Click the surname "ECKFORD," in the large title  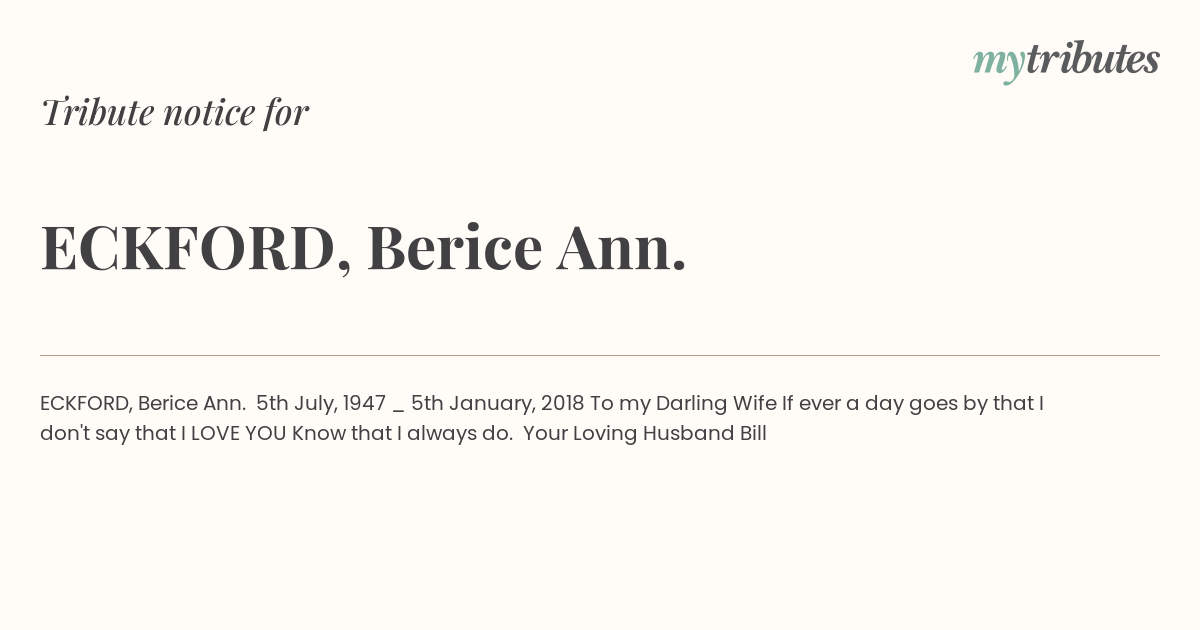196,249
